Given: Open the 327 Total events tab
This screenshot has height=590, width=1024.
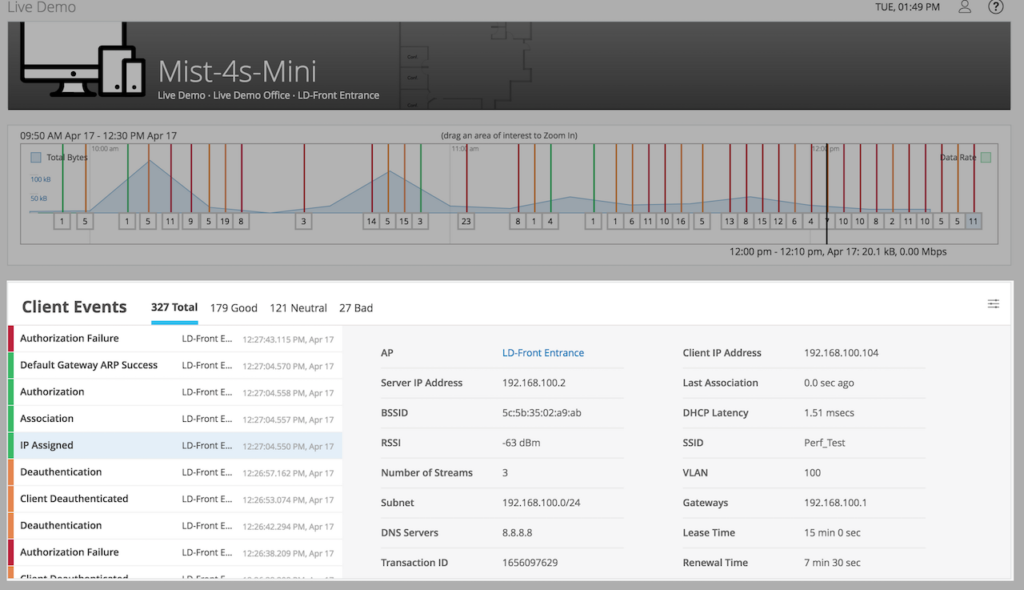Looking at the screenshot, I should coord(174,308).
